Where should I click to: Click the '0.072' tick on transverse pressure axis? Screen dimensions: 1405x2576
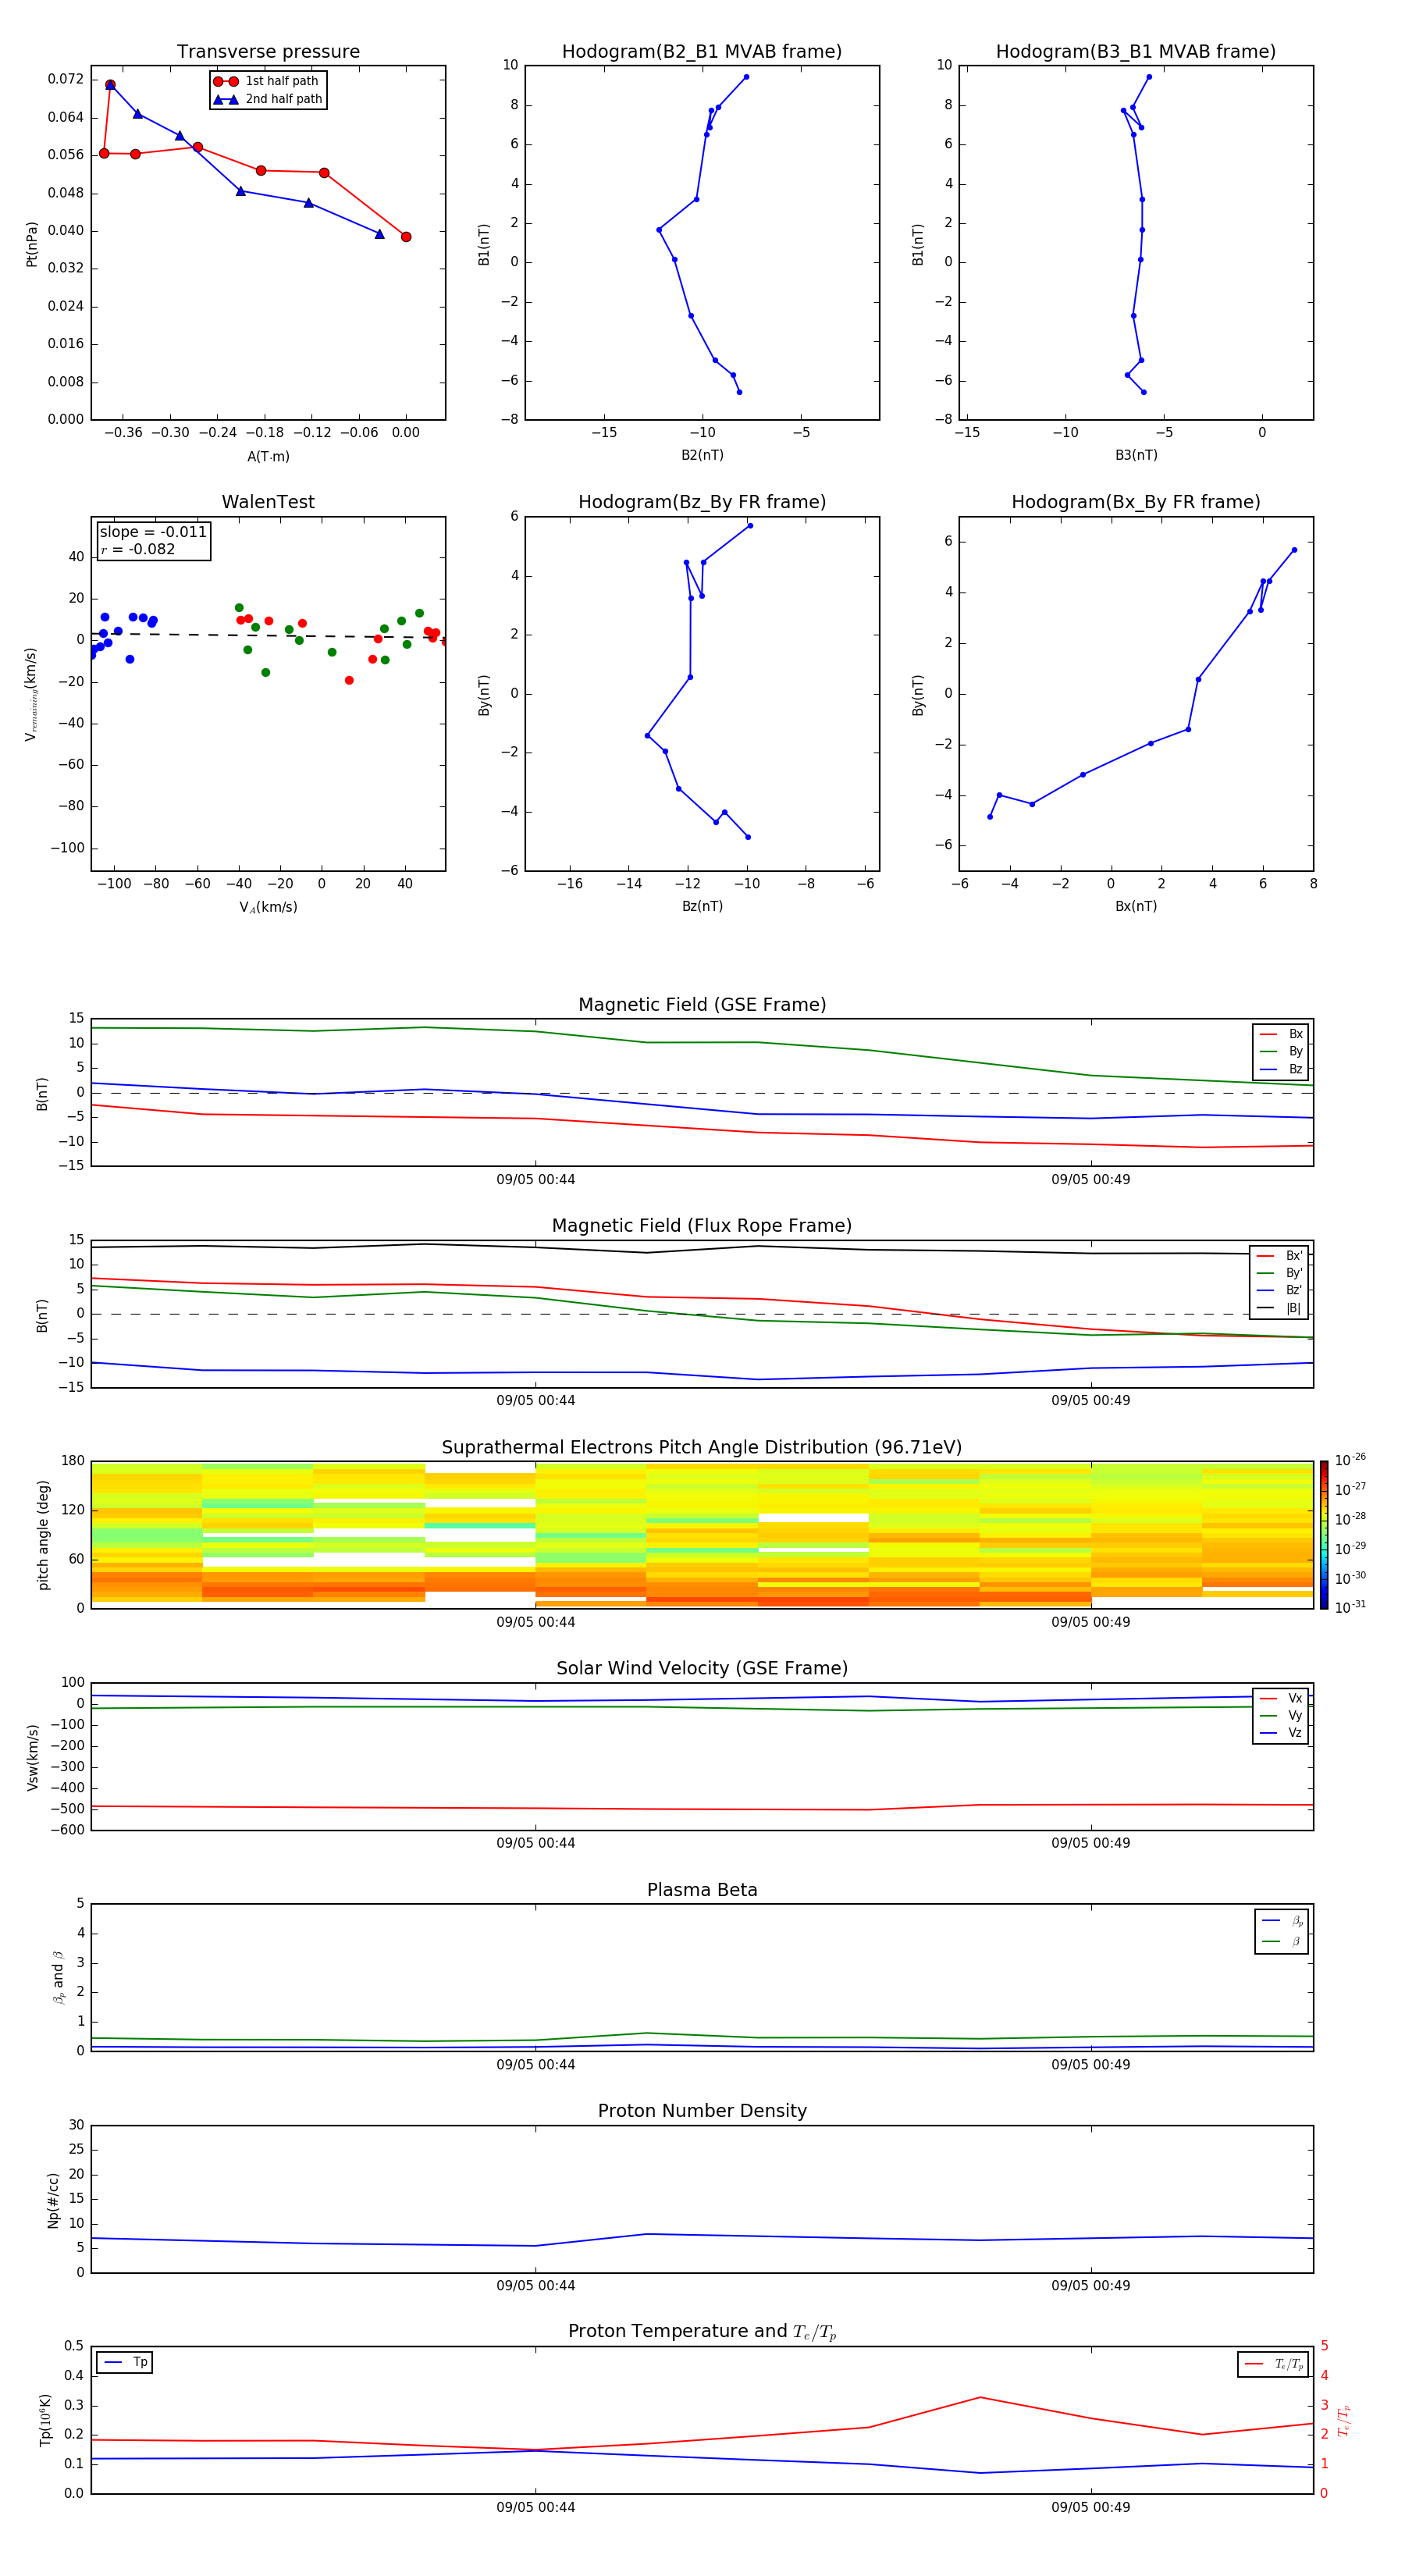65,79
